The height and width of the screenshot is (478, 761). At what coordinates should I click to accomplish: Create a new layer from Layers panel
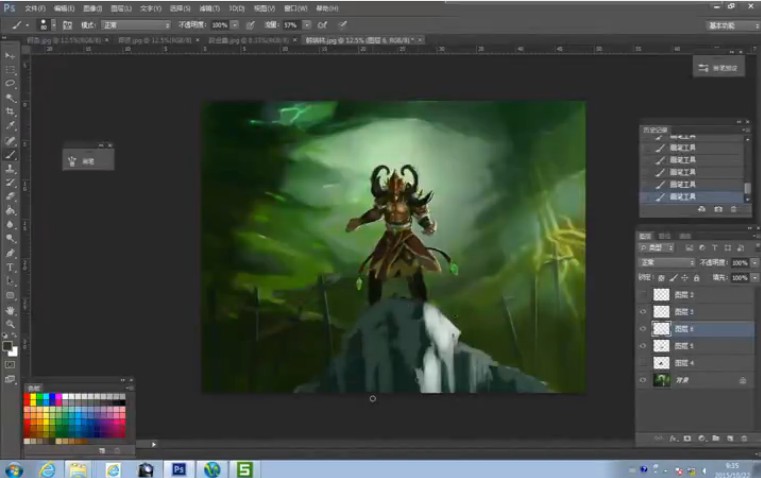(x=730, y=439)
